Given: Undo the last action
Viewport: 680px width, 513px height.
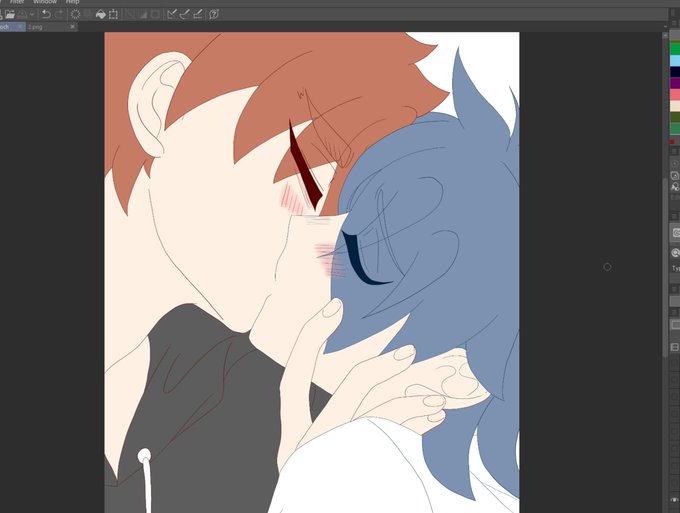Looking at the screenshot, I should tap(46, 14).
